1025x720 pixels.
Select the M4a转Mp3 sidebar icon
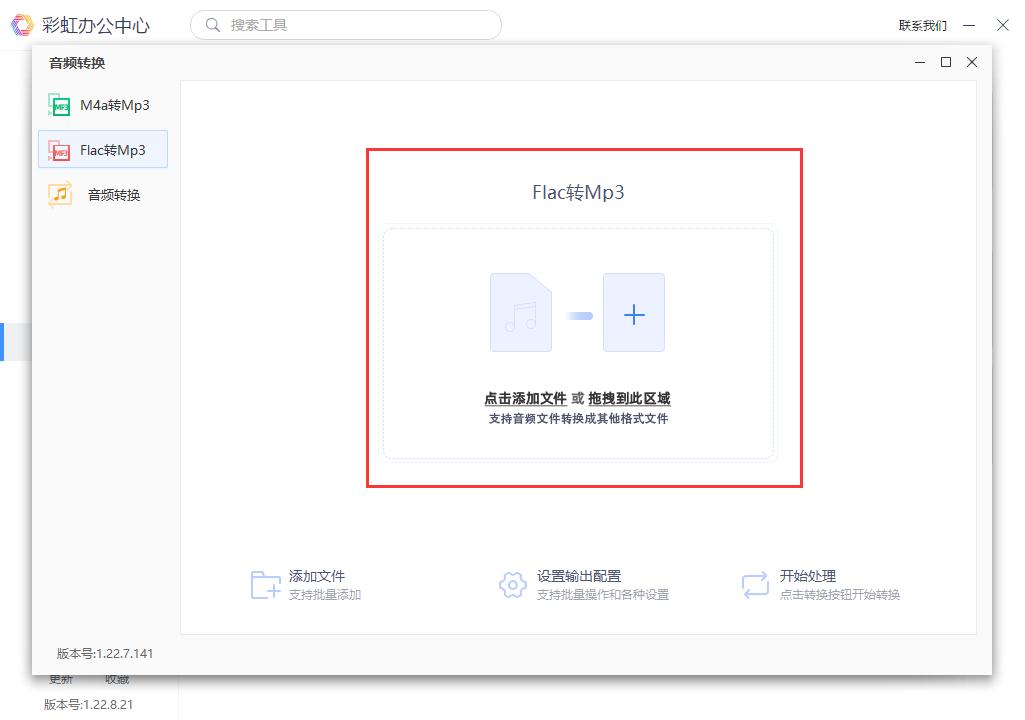[x=58, y=104]
